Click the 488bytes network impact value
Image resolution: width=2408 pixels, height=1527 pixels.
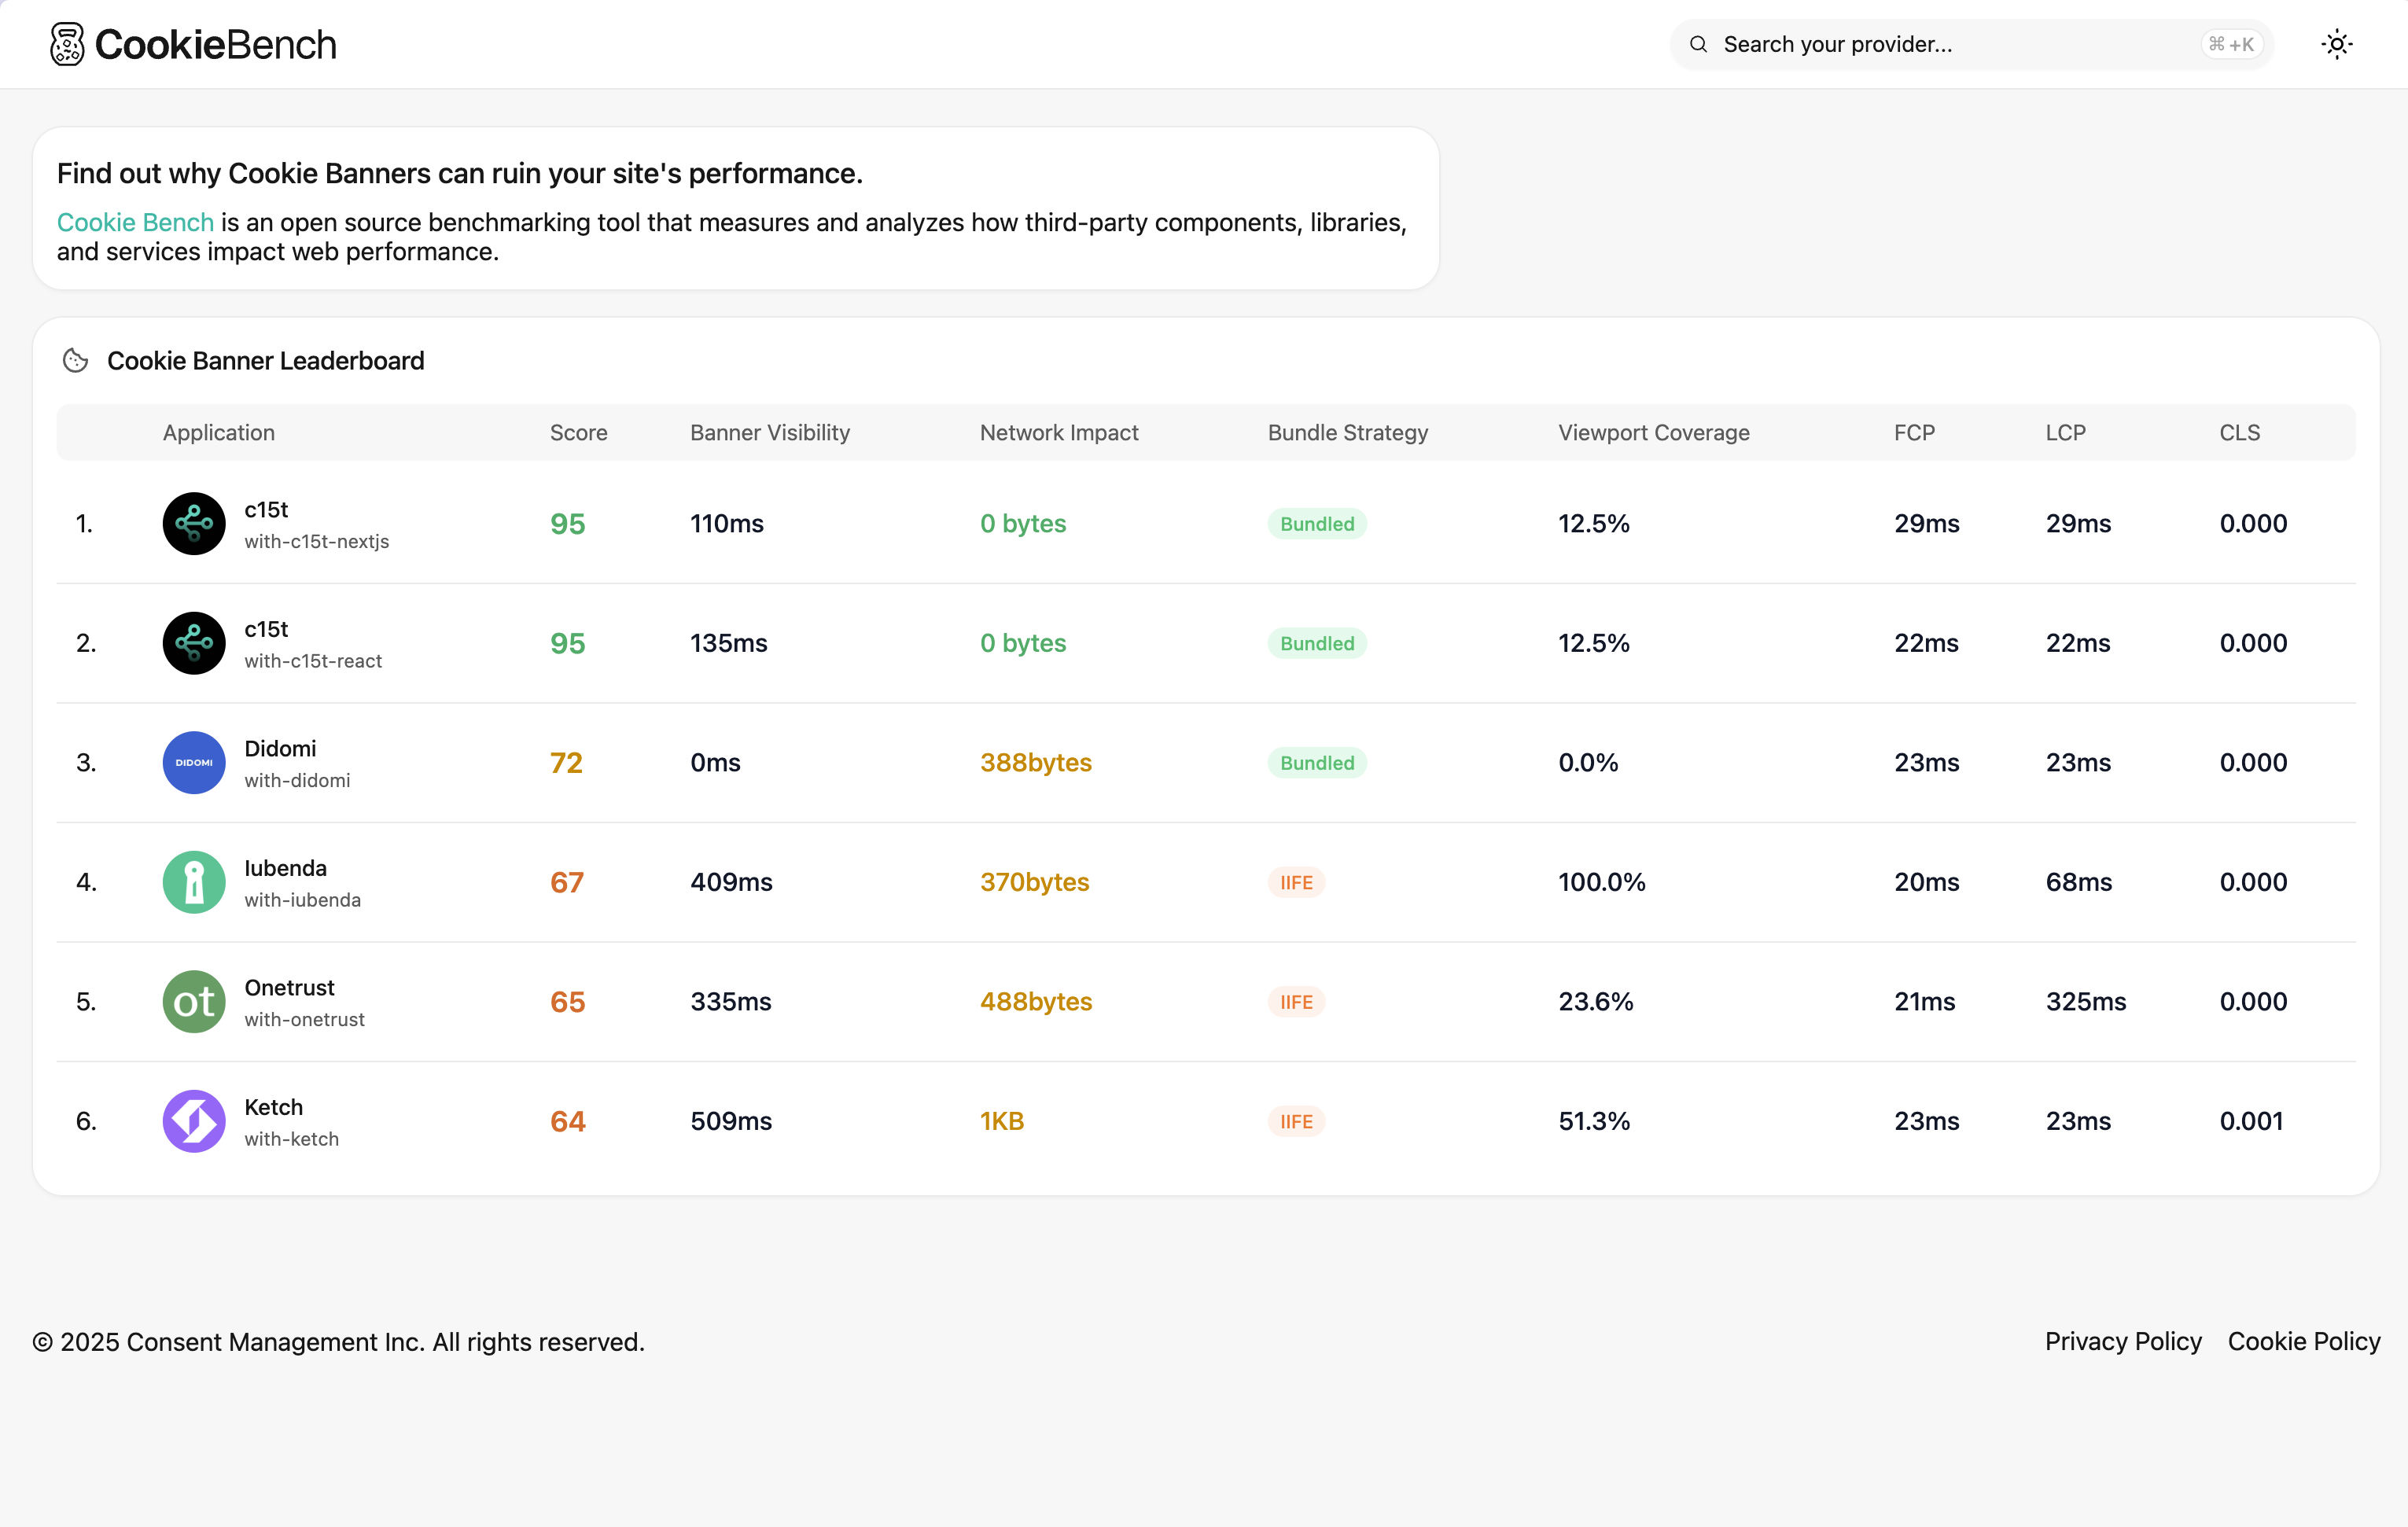(1036, 1001)
